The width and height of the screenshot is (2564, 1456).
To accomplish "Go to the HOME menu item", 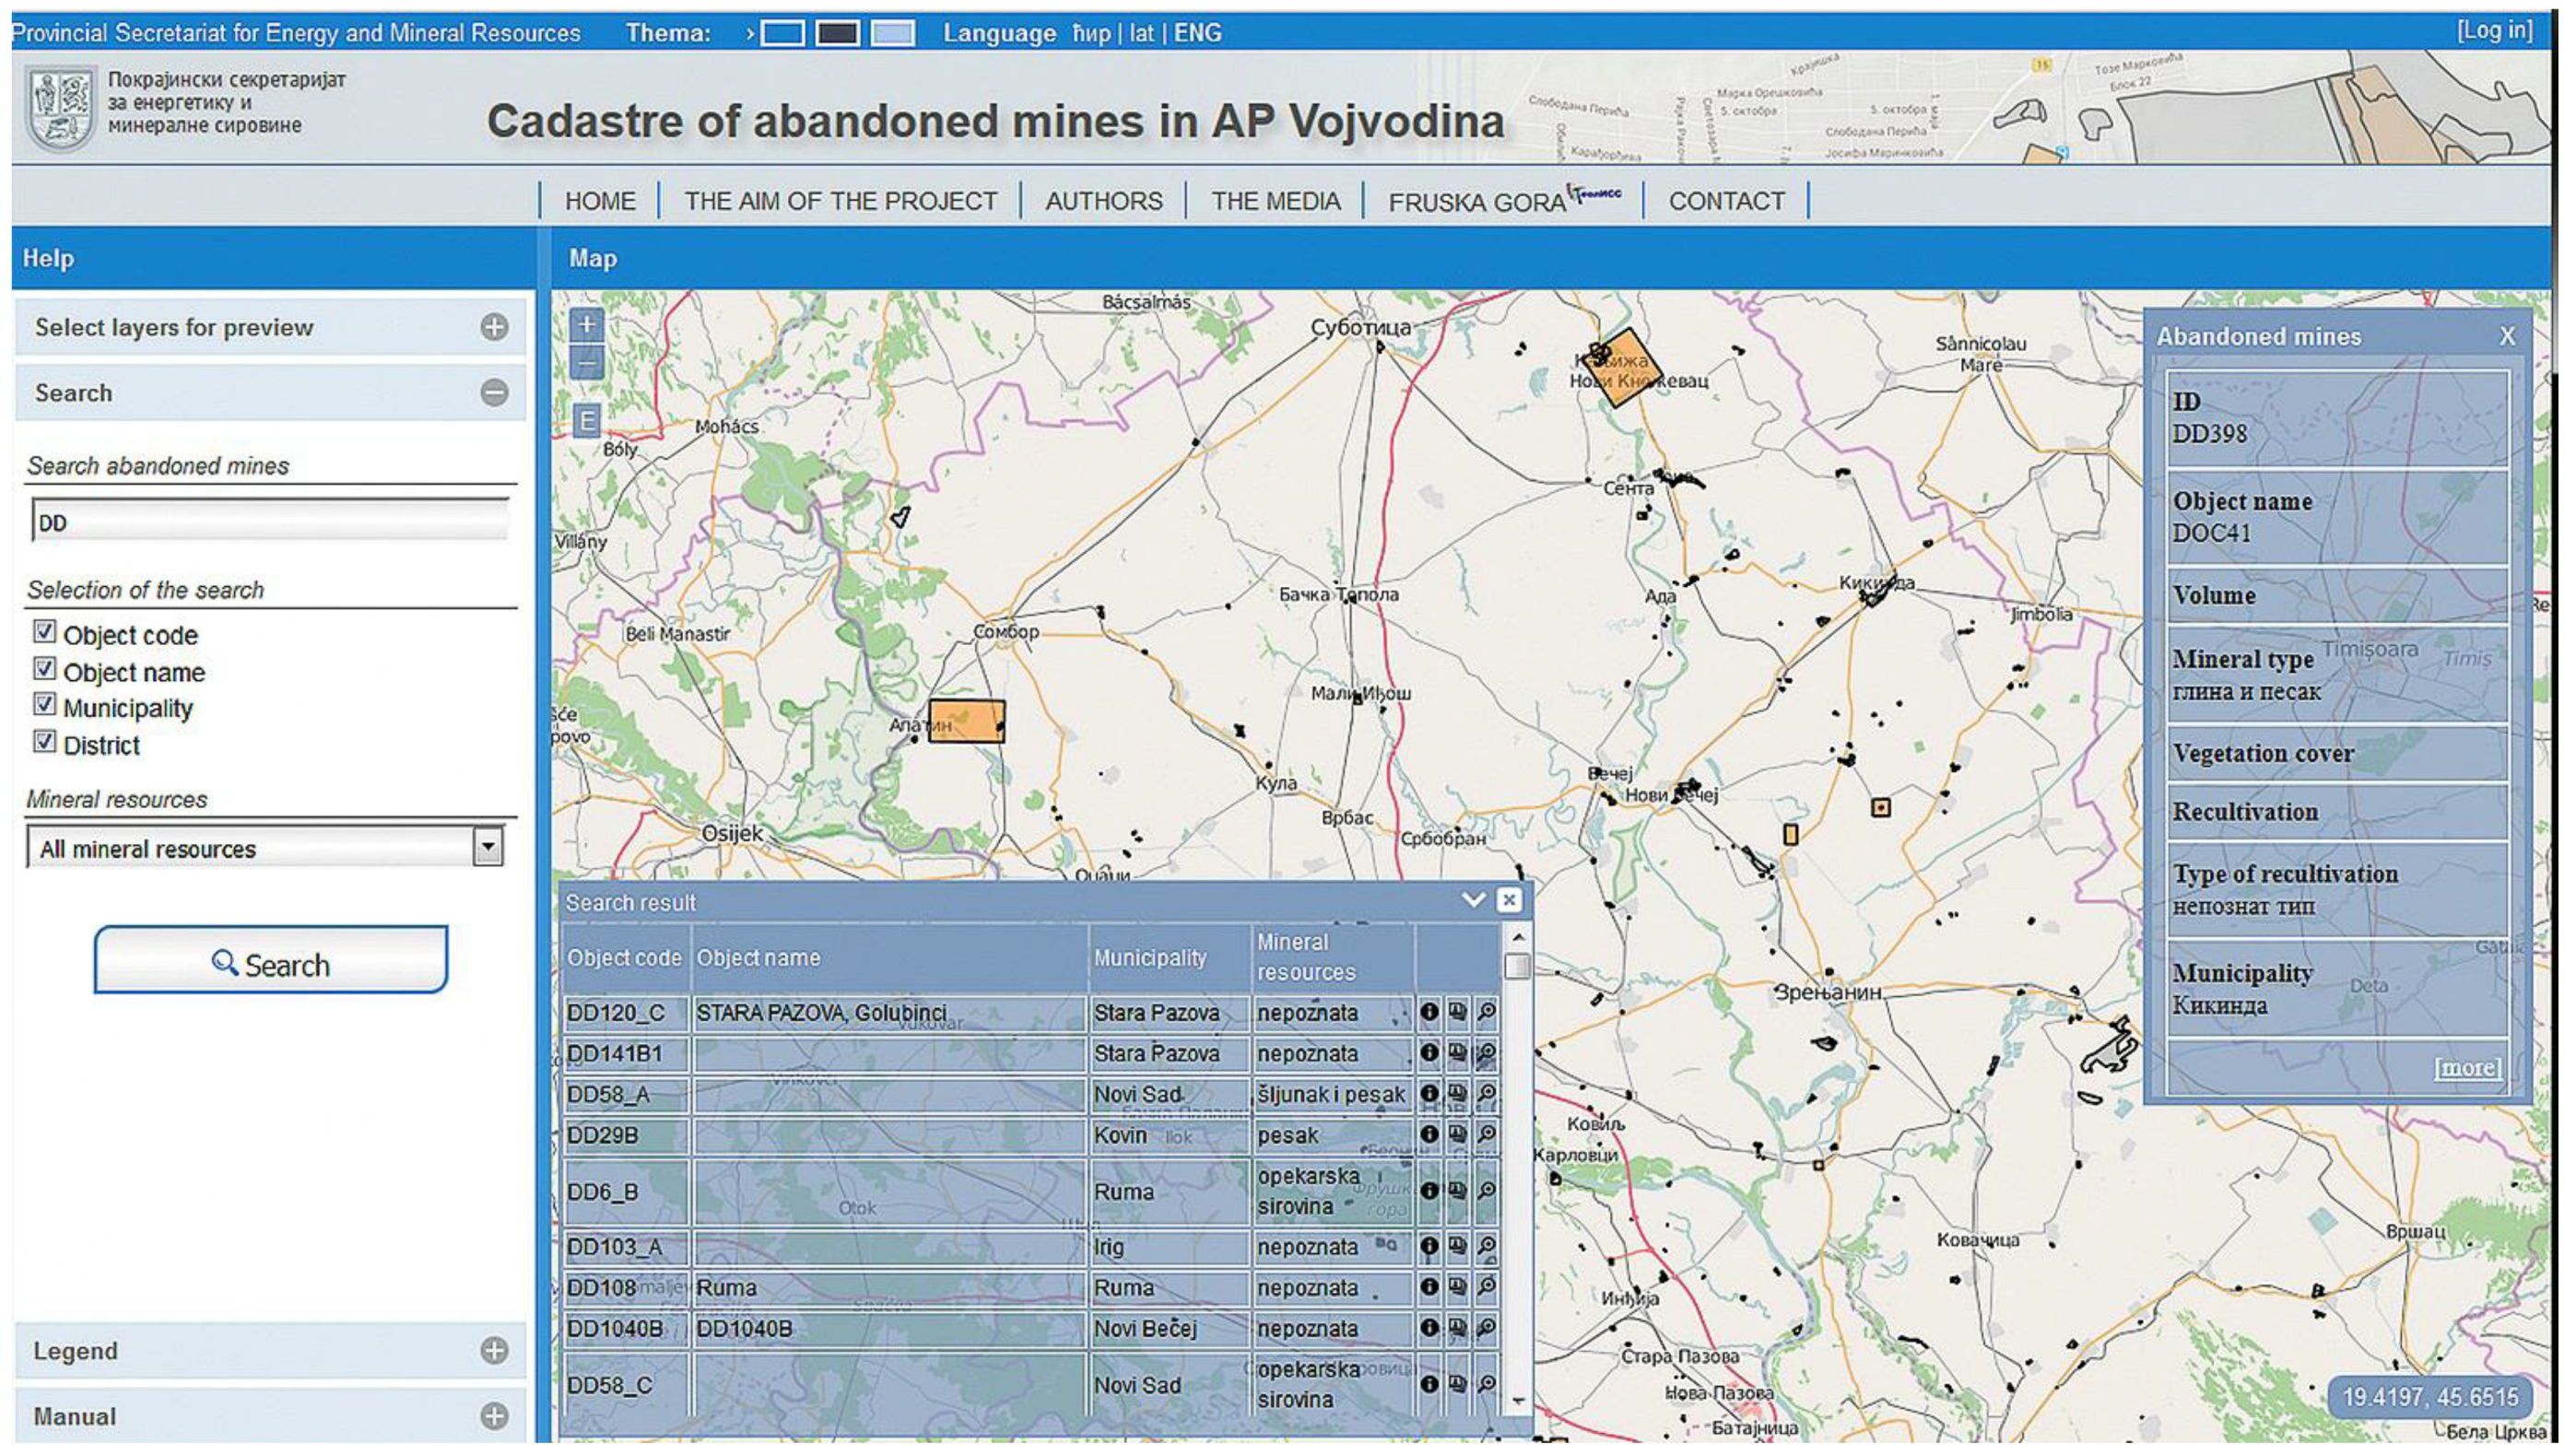I will tap(600, 201).
